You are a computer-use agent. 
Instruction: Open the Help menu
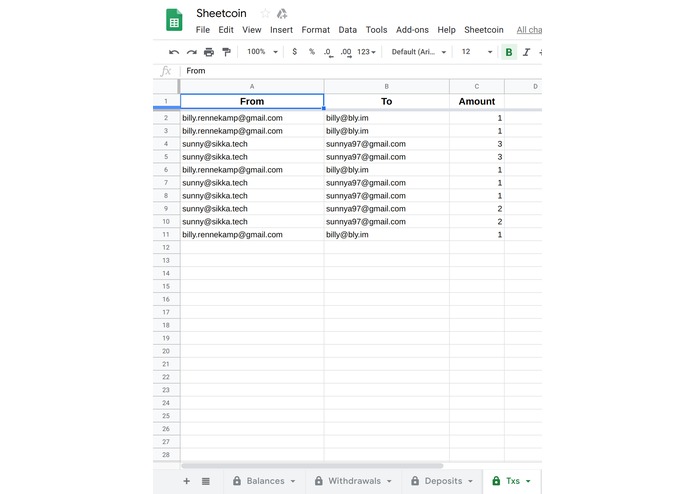click(446, 30)
